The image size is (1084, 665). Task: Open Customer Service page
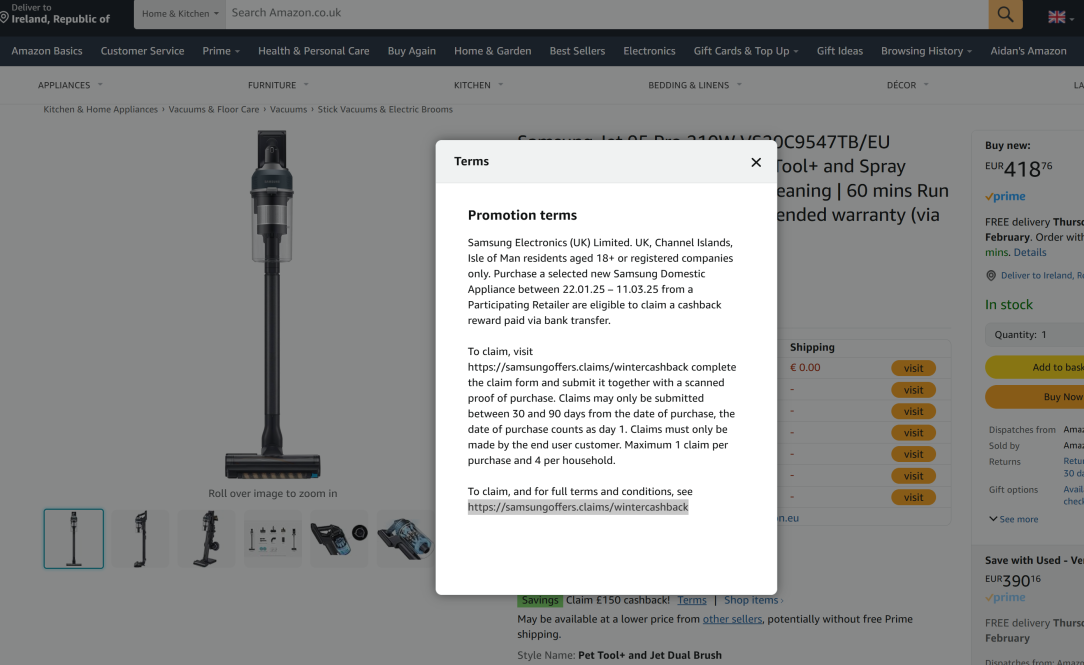point(142,51)
